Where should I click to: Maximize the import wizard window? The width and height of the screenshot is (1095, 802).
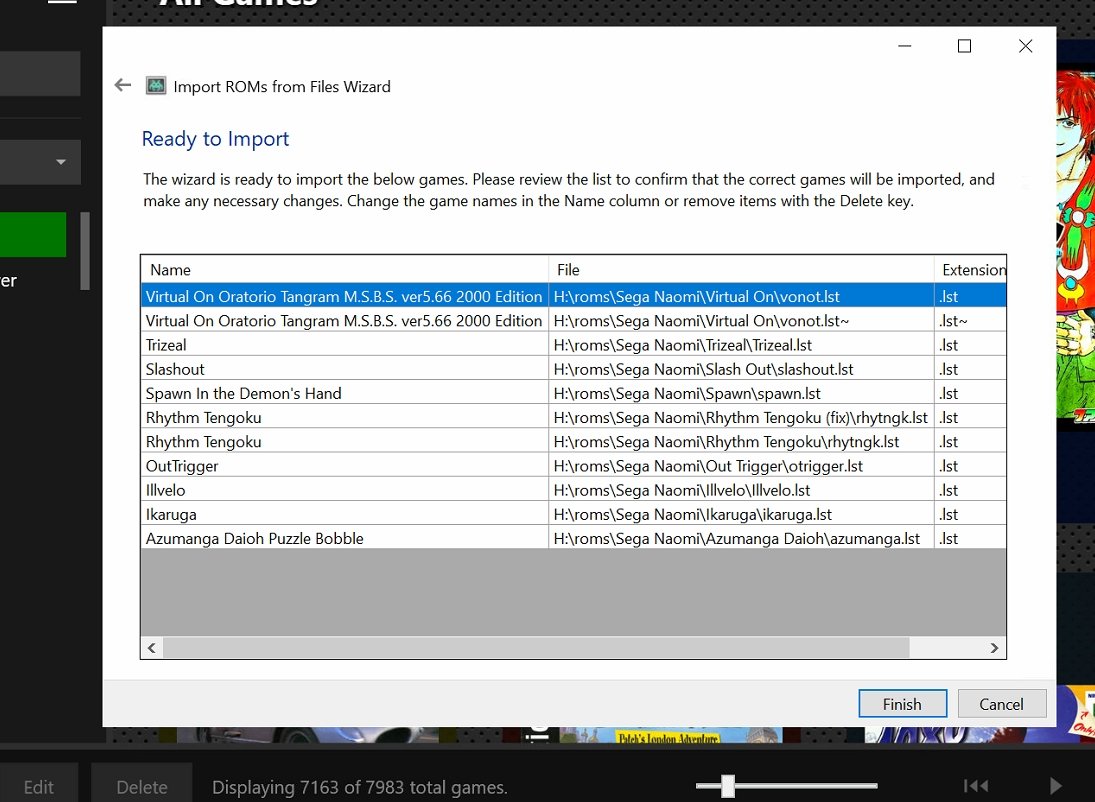[x=964, y=46]
